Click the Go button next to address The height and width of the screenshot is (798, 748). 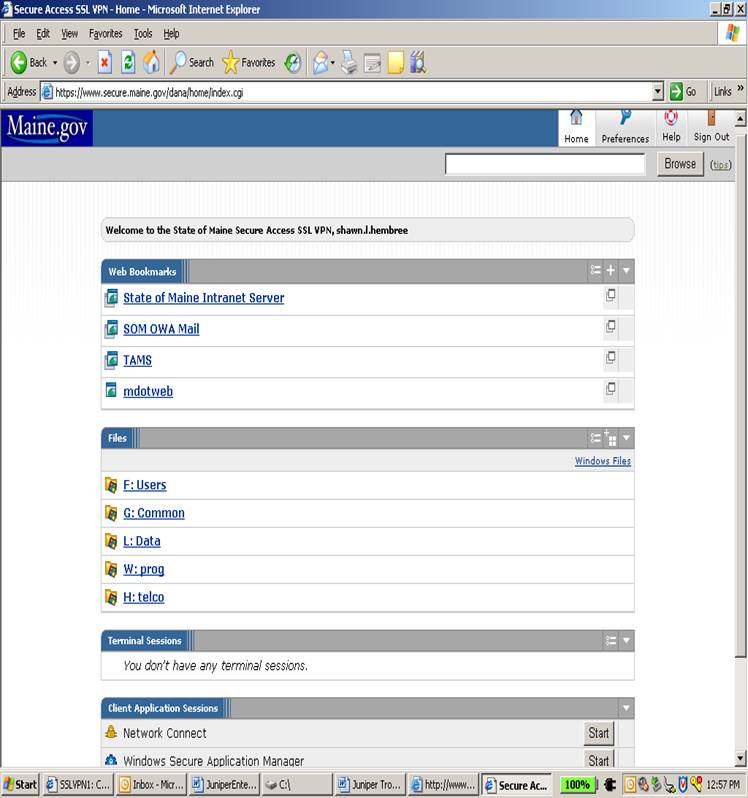[x=683, y=92]
